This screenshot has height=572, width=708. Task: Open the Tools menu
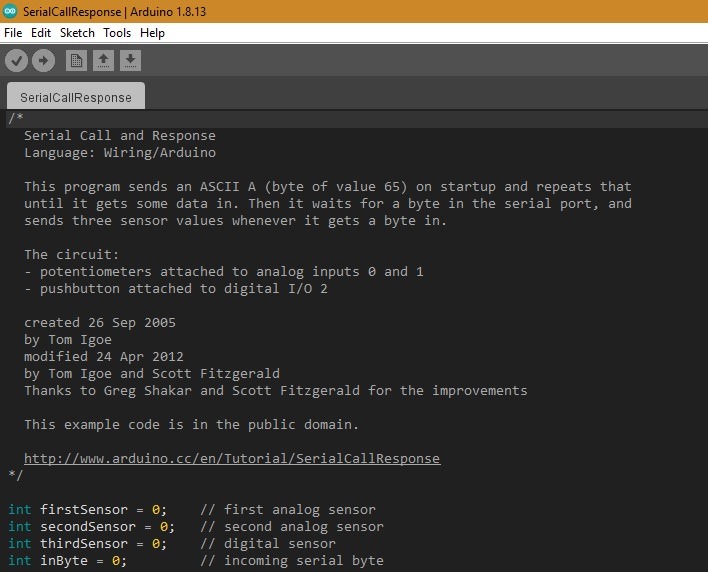[117, 33]
